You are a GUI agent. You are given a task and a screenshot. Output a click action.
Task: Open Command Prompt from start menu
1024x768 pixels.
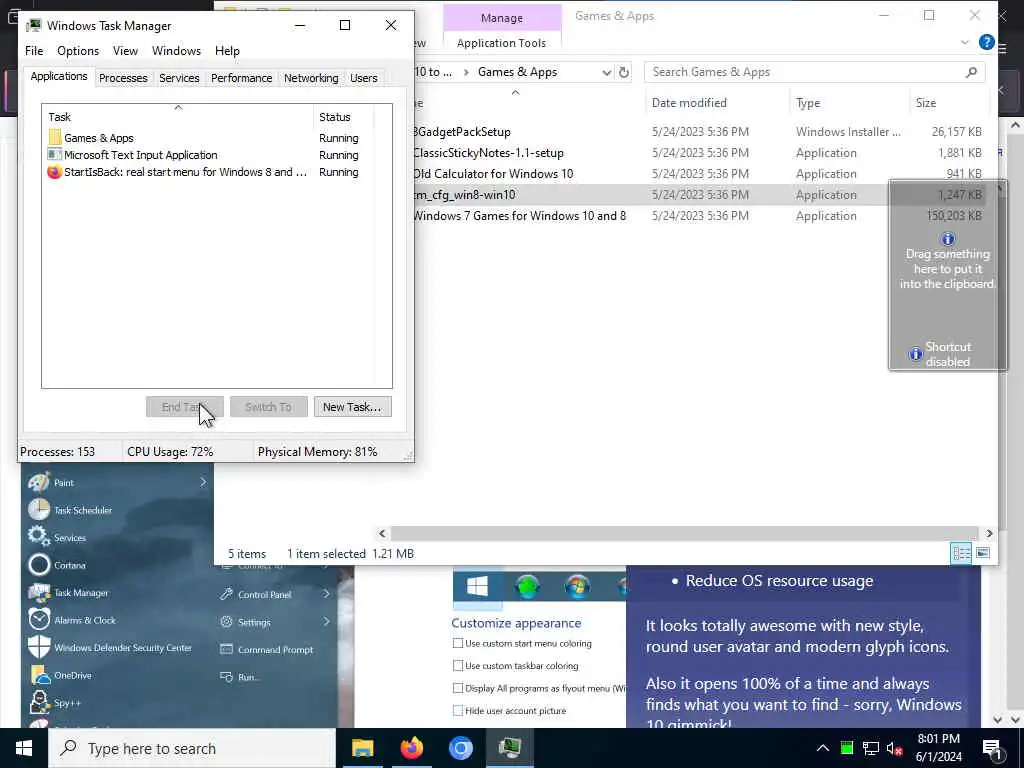[275, 649]
